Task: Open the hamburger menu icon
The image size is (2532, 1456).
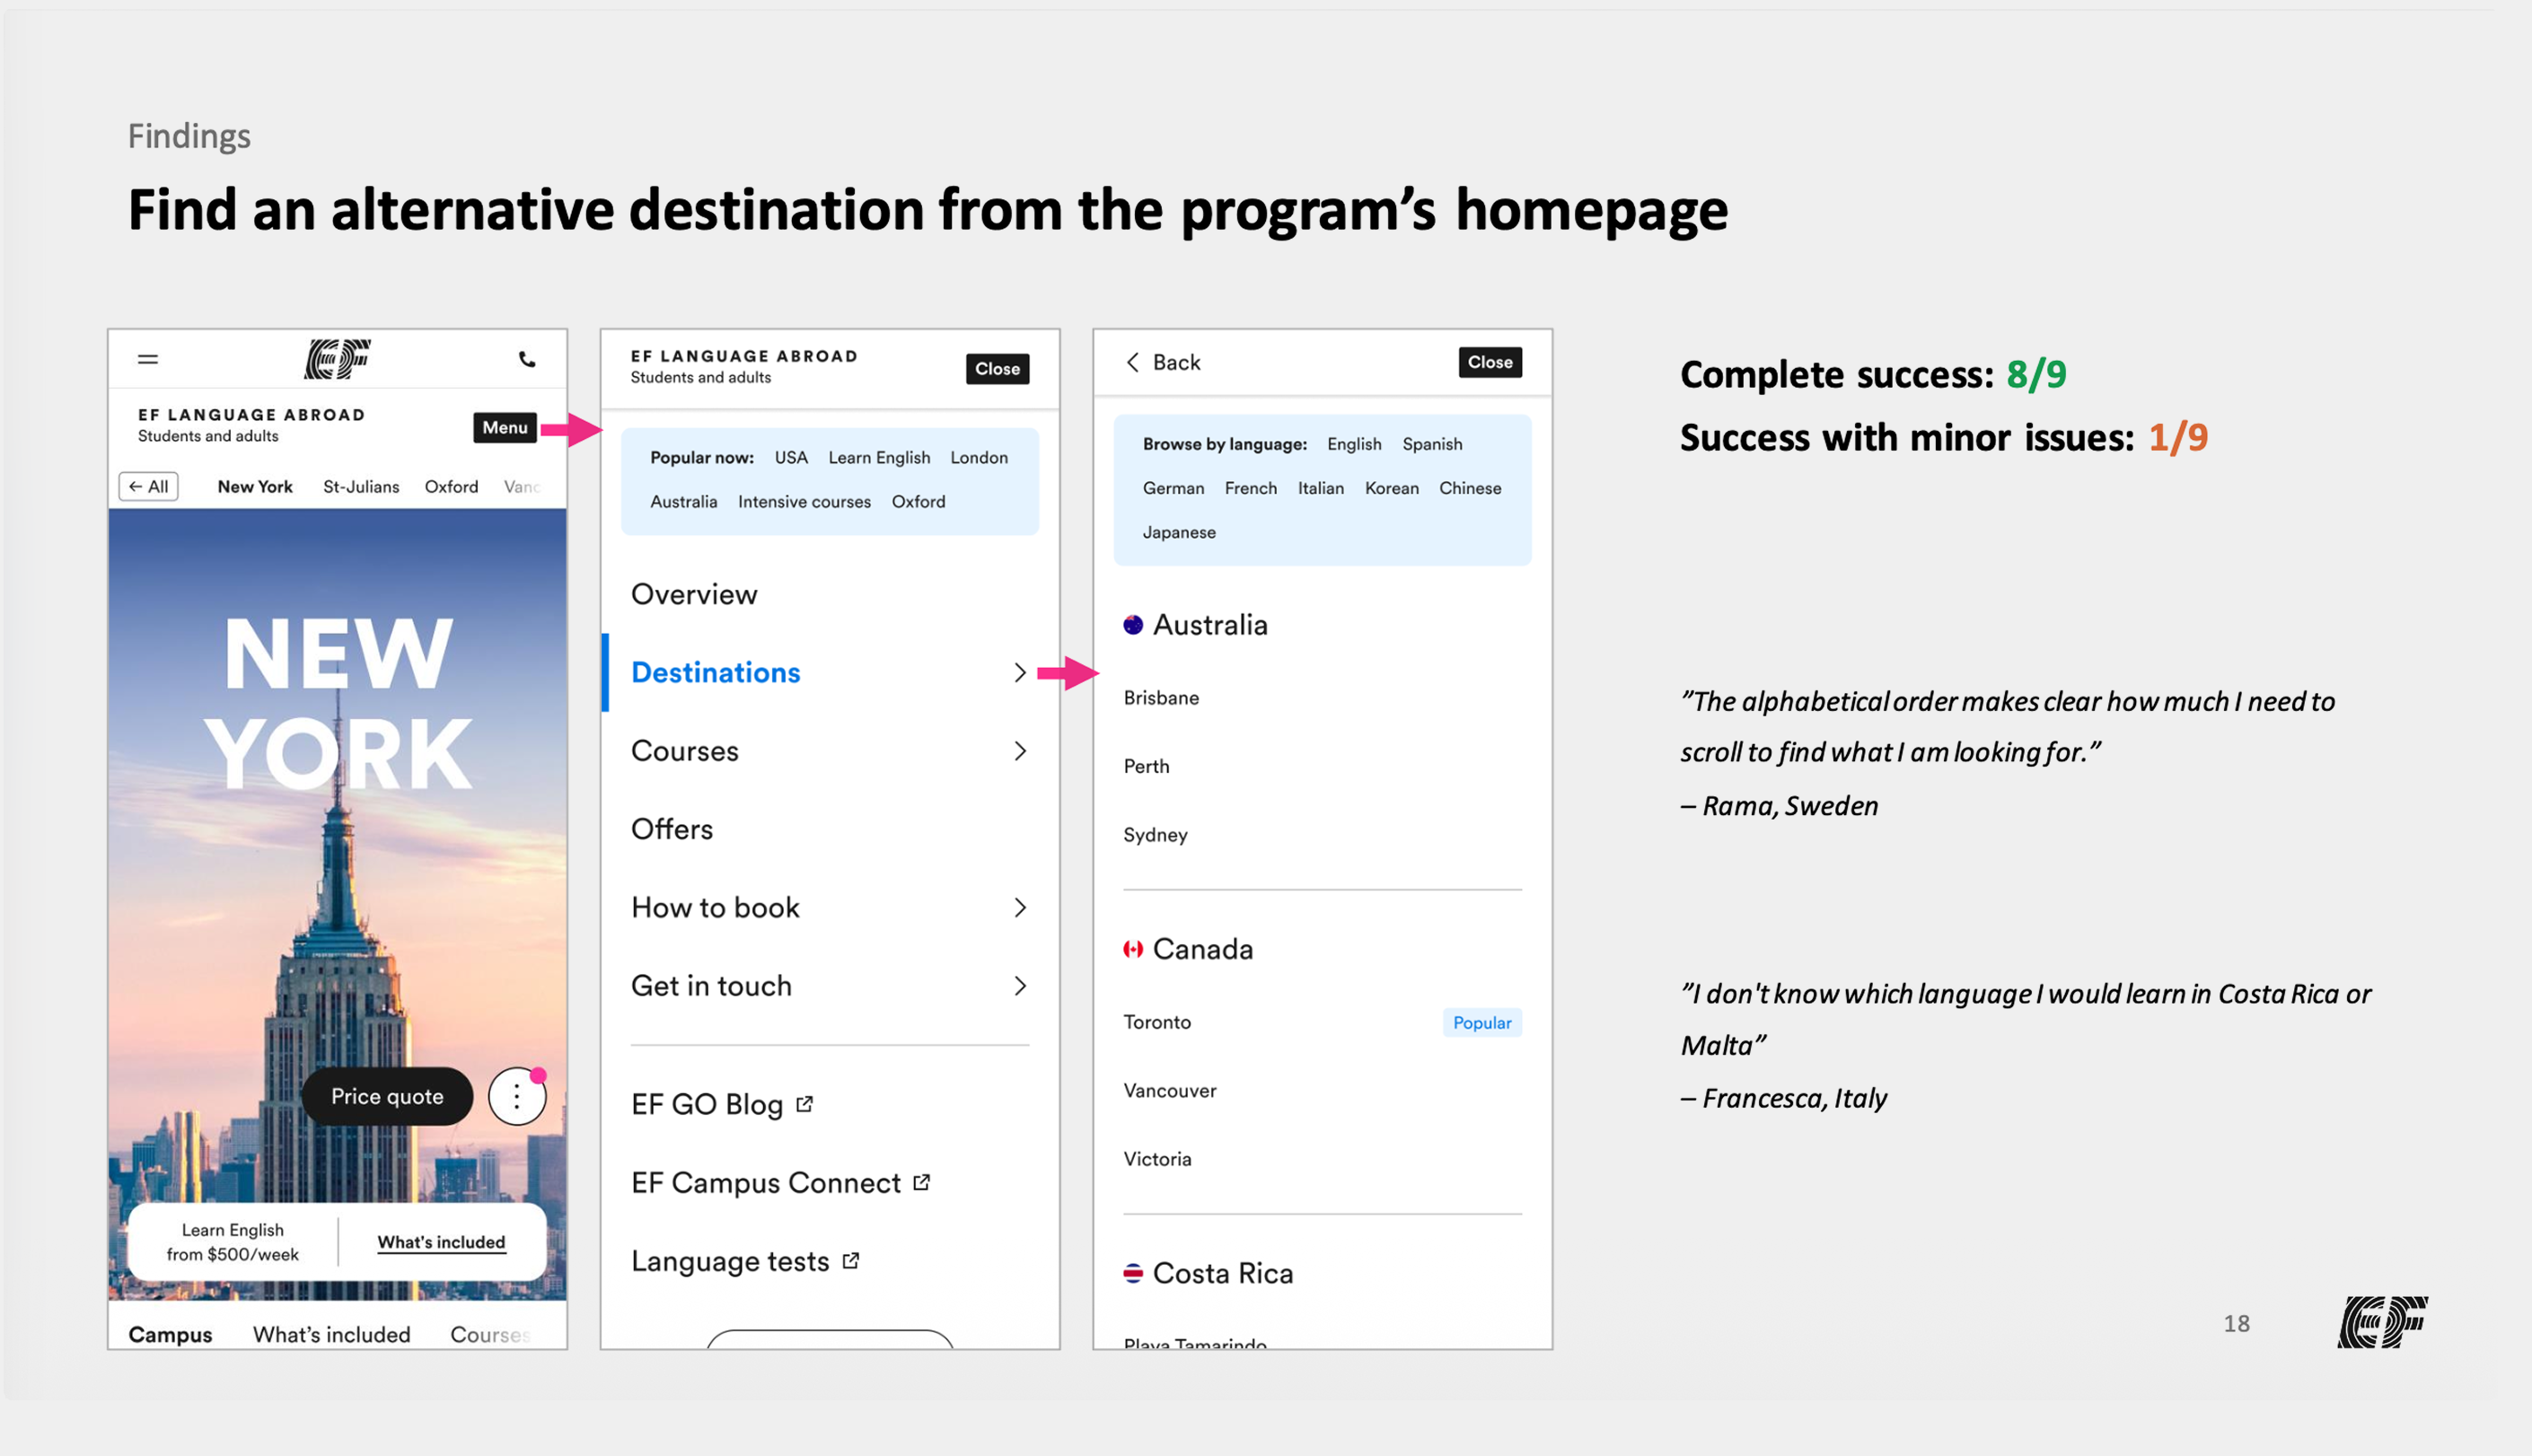Action: coord(148,359)
